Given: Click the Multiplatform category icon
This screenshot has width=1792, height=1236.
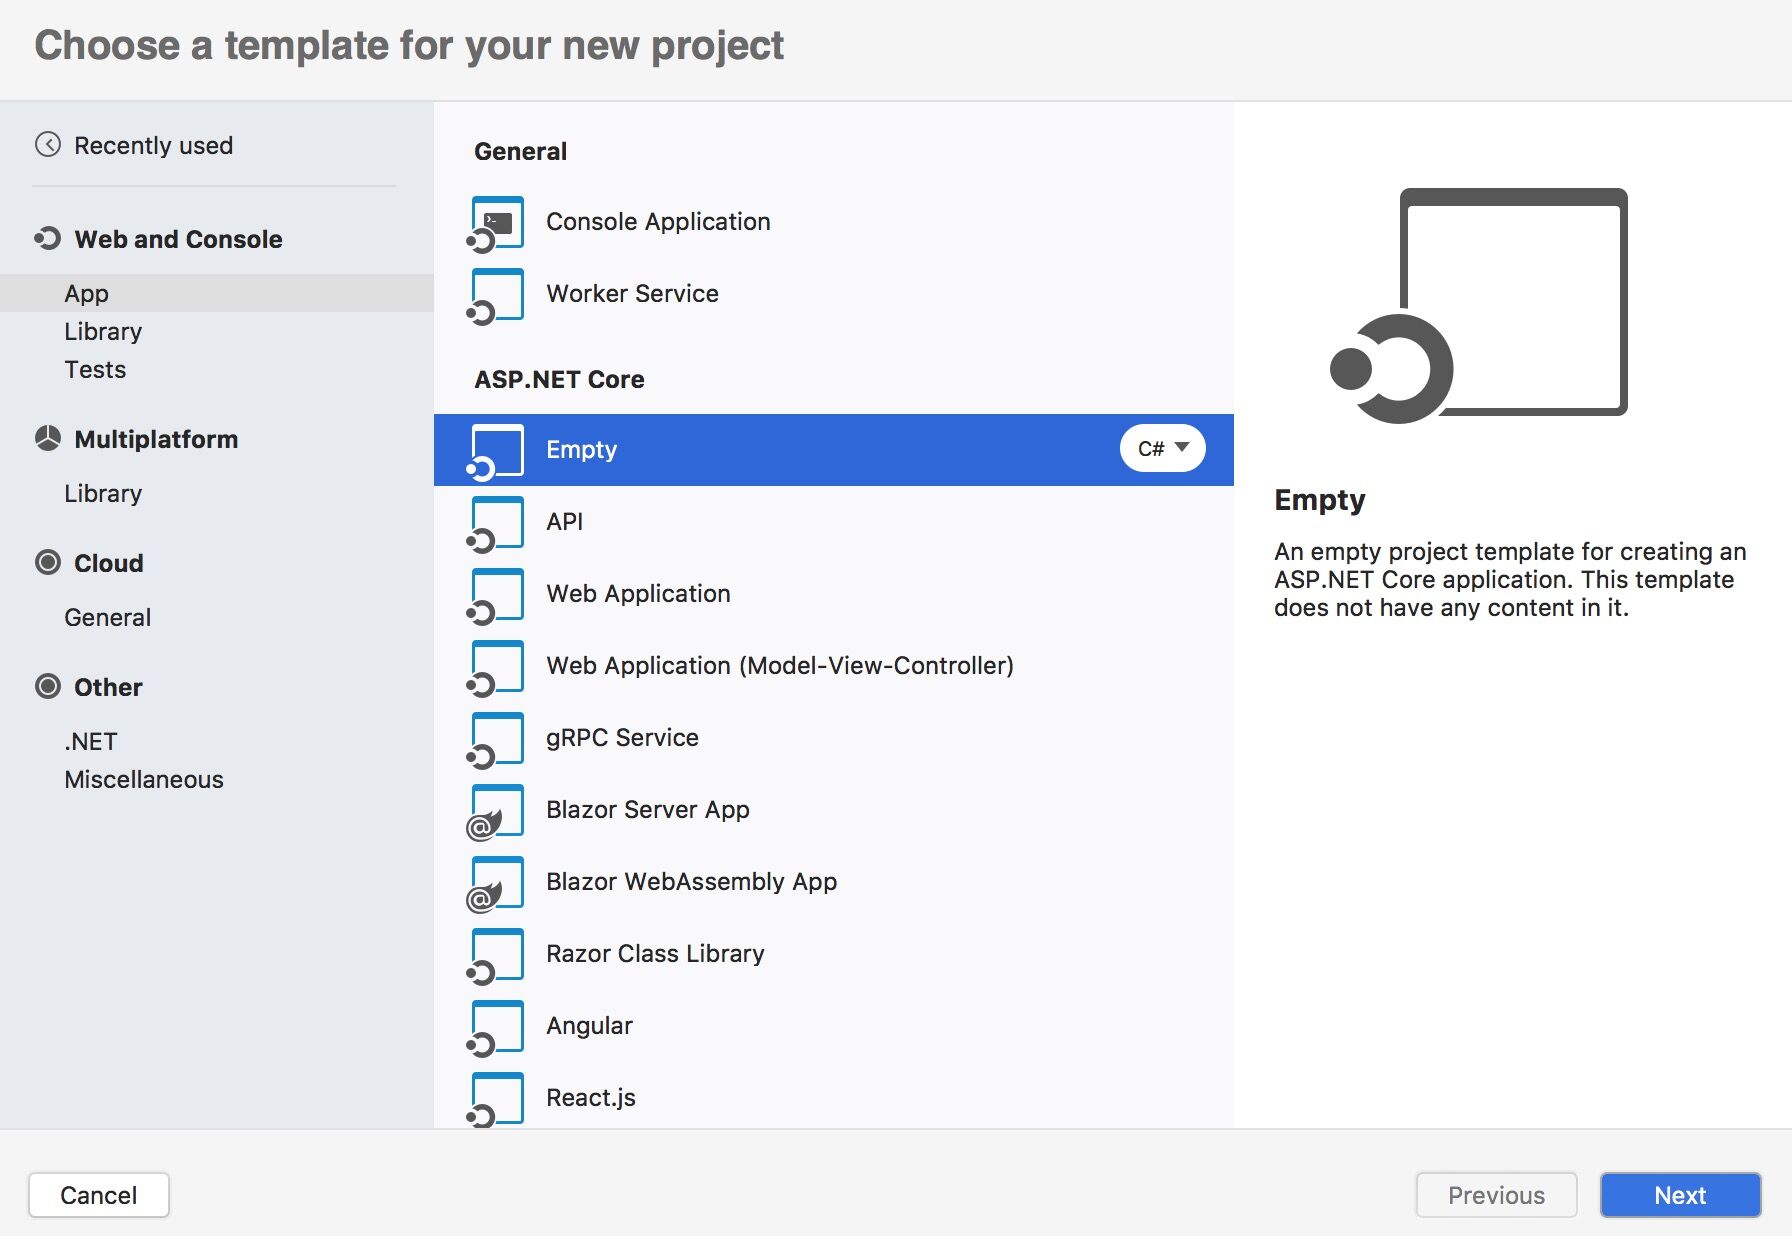Looking at the screenshot, I should [48, 438].
